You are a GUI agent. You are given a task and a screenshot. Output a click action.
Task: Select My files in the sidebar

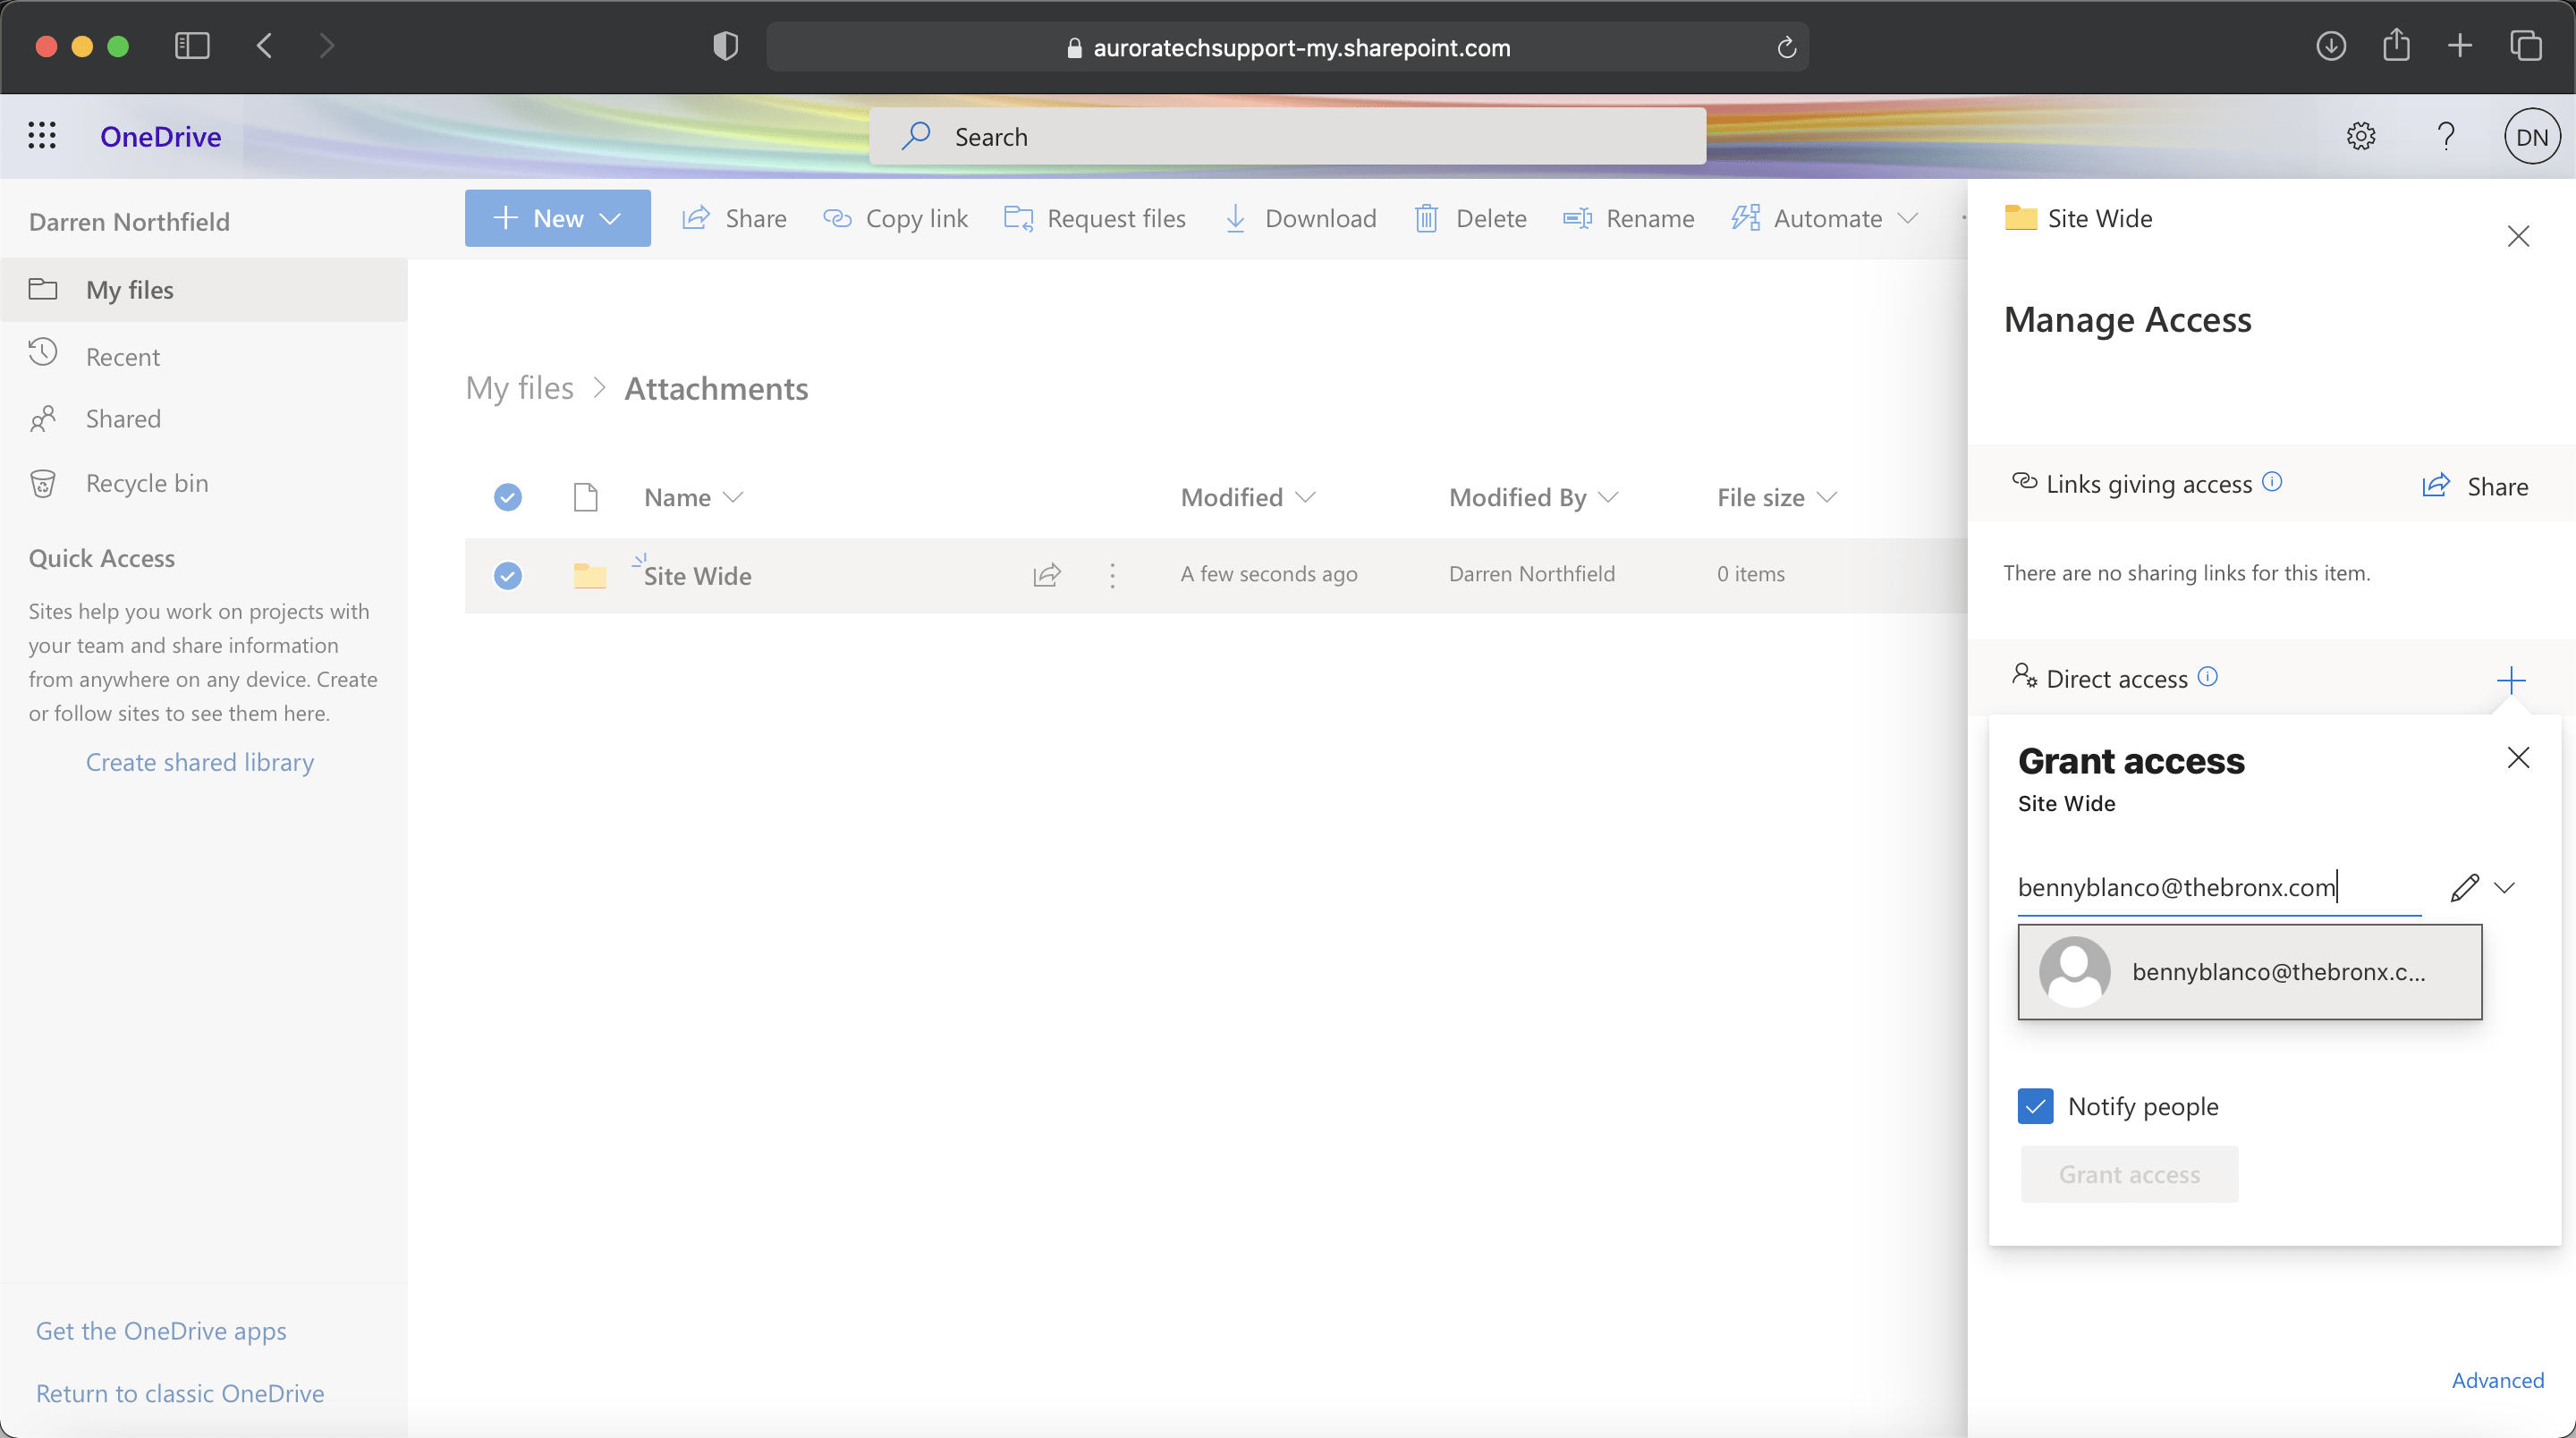[131, 288]
